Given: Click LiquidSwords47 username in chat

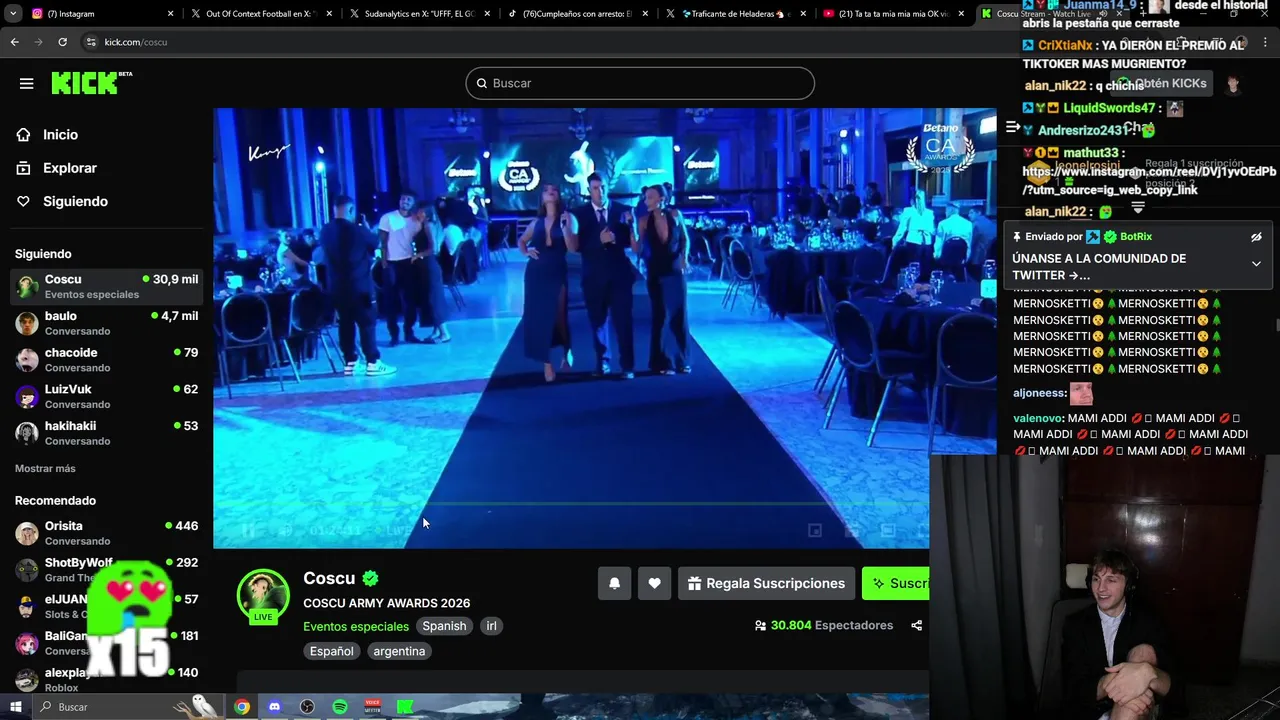Looking at the screenshot, I should pyautogui.click(x=1110, y=108).
